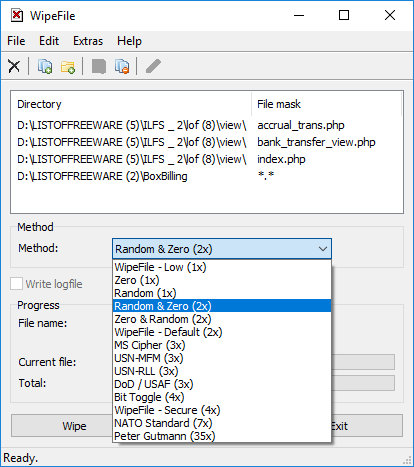Choose NATO Standard (7x) method

pos(222,423)
